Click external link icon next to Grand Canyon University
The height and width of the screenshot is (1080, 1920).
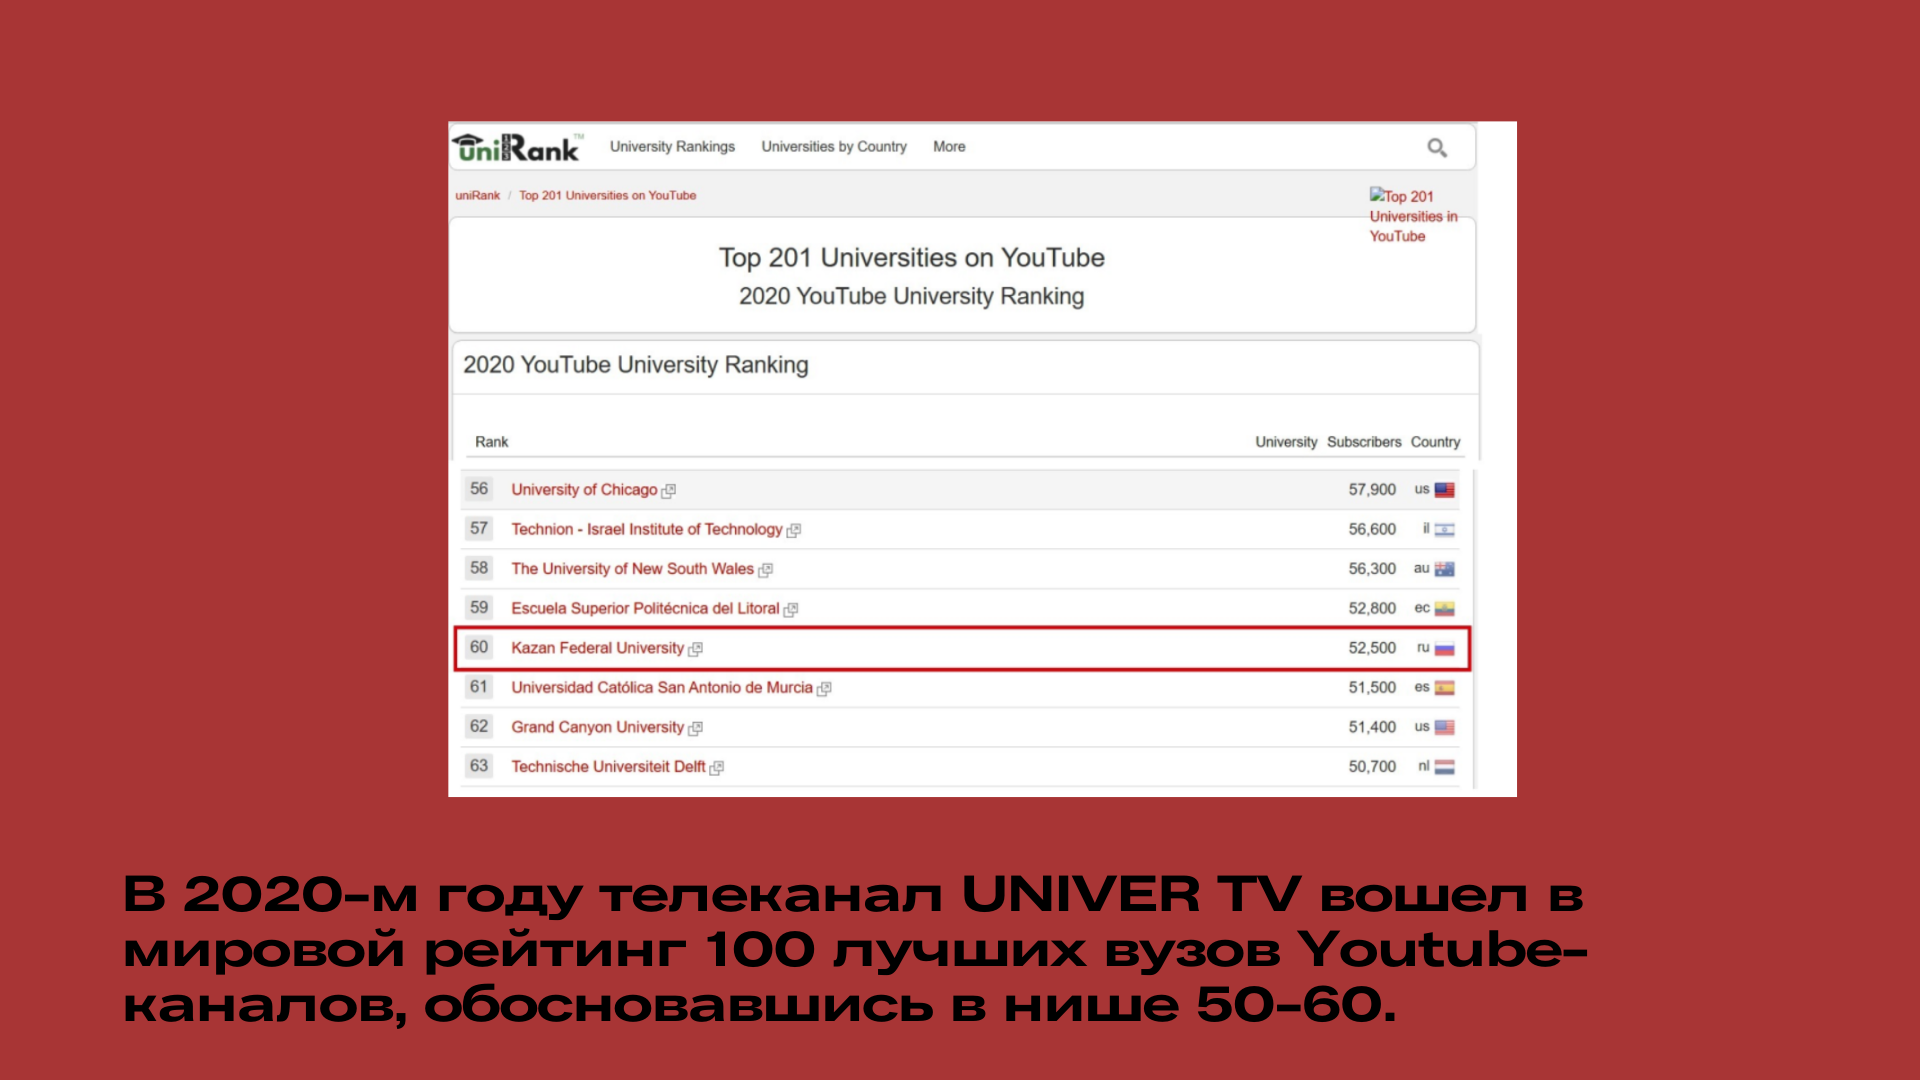[x=696, y=728]
